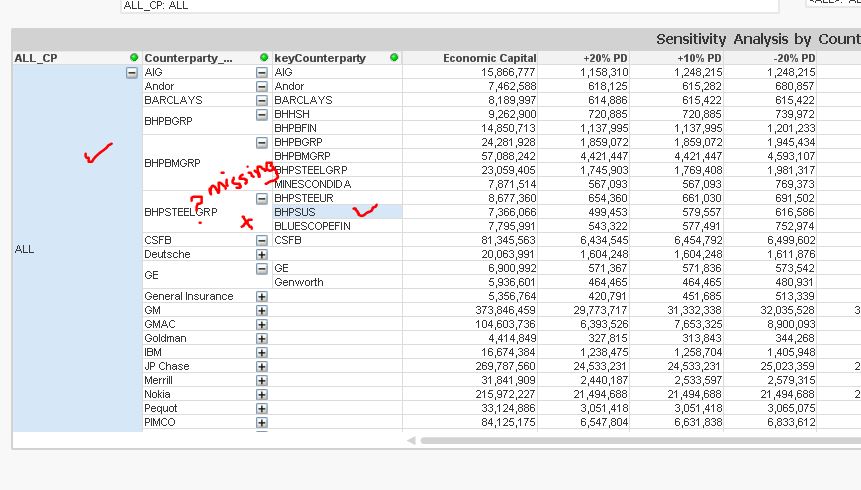Select the General Insurance counterparty label
Viewport: 861px width, 490px height.
pos(189,296)
